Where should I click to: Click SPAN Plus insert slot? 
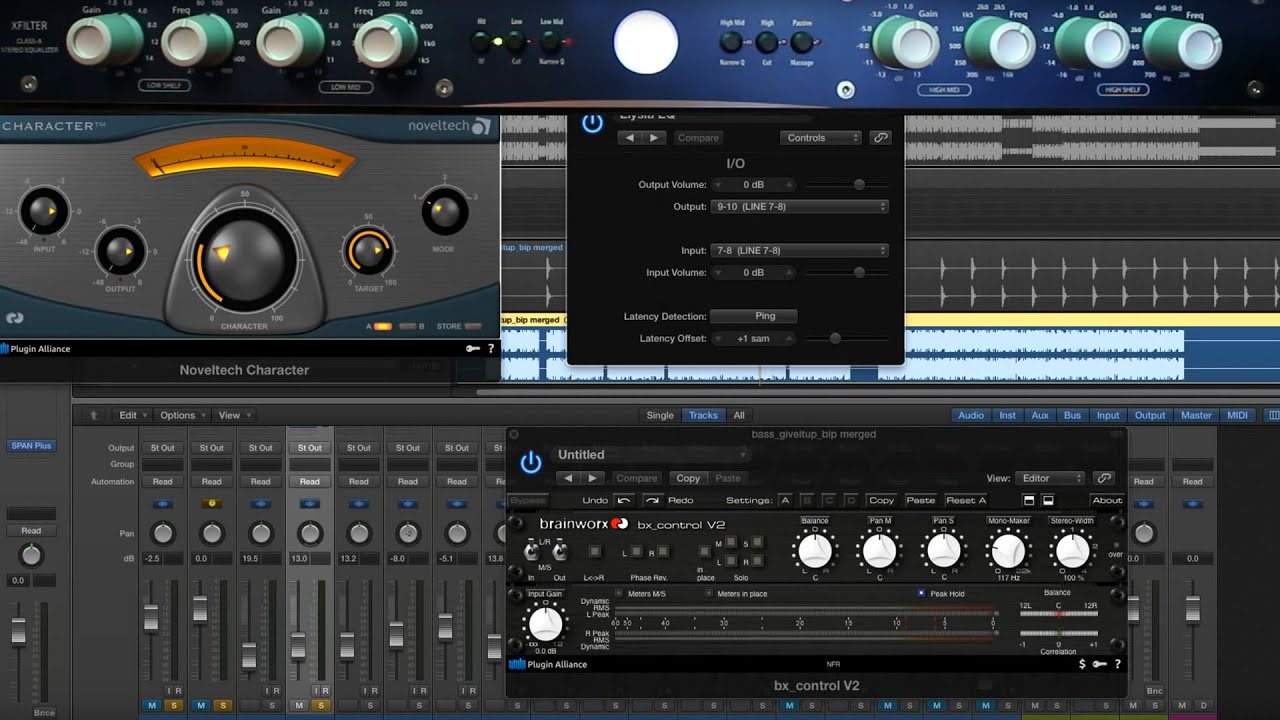click(31, 446)
